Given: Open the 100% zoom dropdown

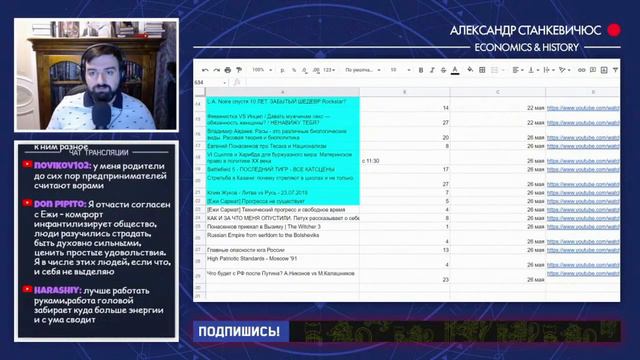Looking at the screenshot, I should [262, 70].
